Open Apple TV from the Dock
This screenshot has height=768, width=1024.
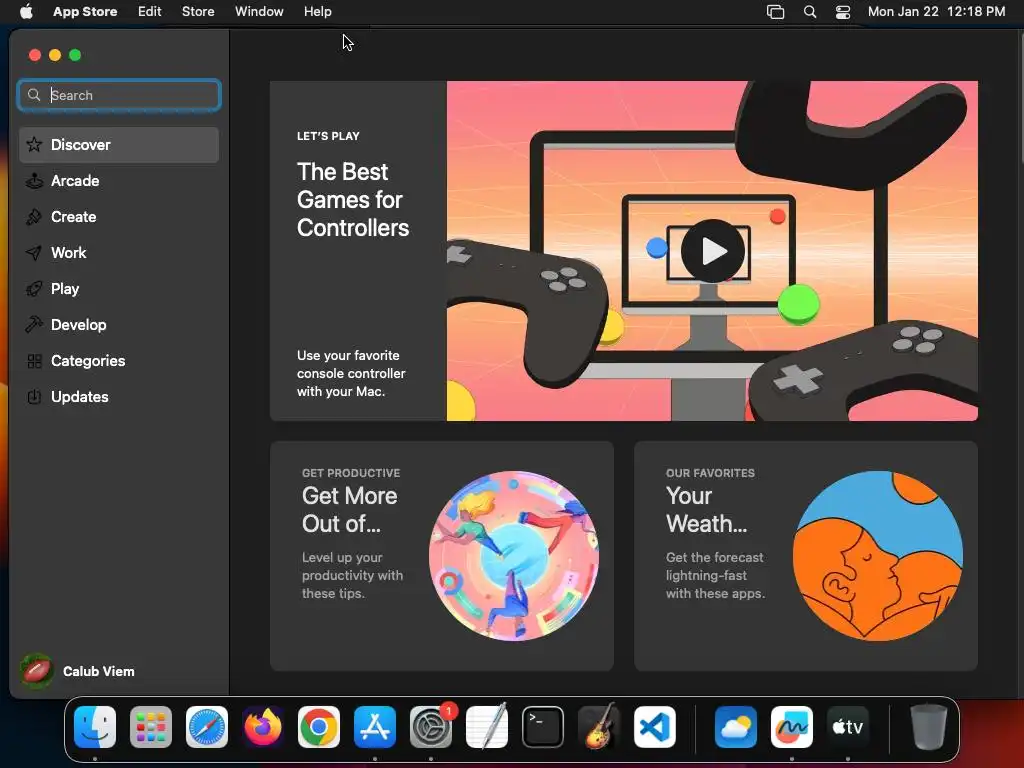848,727
